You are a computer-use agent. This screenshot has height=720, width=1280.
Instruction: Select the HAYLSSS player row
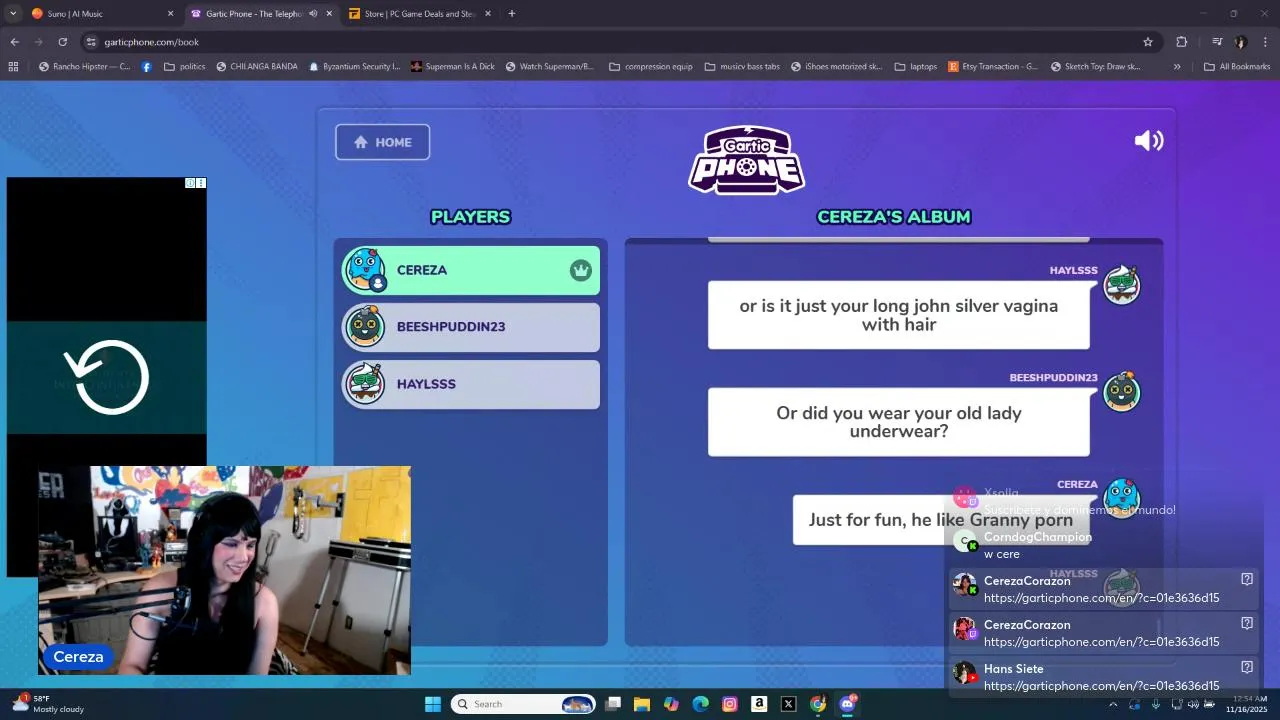pos(471,384)
